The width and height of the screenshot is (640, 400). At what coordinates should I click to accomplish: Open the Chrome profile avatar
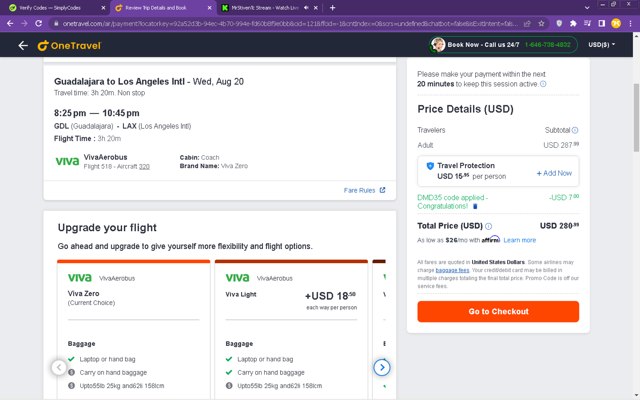[616, 24]
